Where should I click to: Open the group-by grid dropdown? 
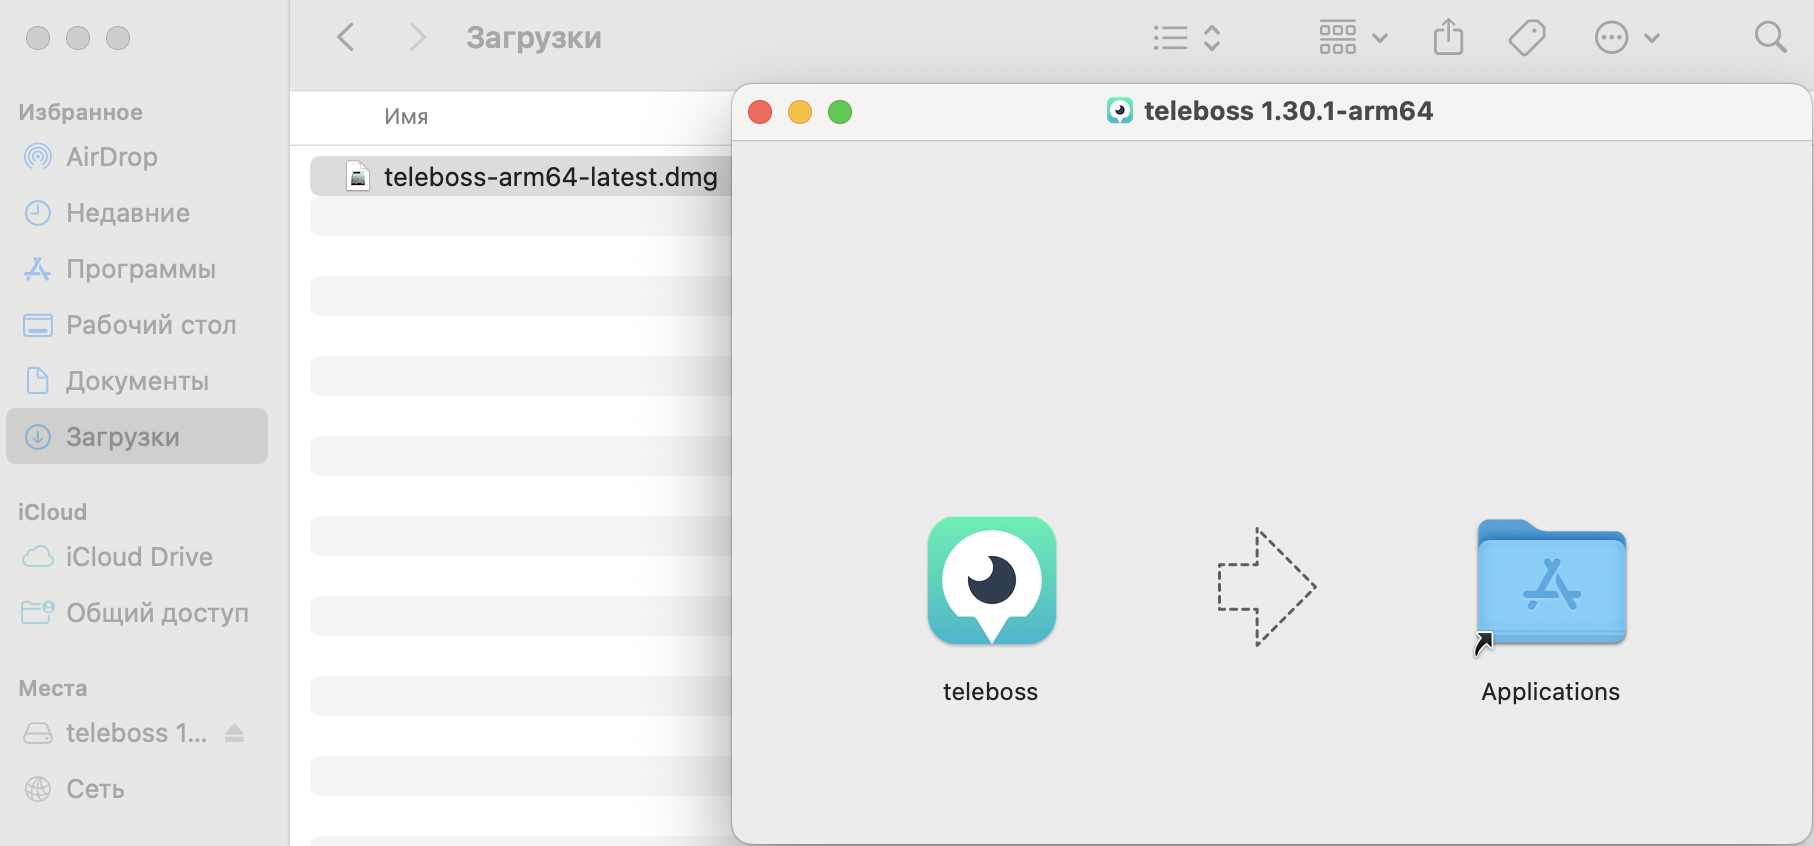tap(1353, 38)
